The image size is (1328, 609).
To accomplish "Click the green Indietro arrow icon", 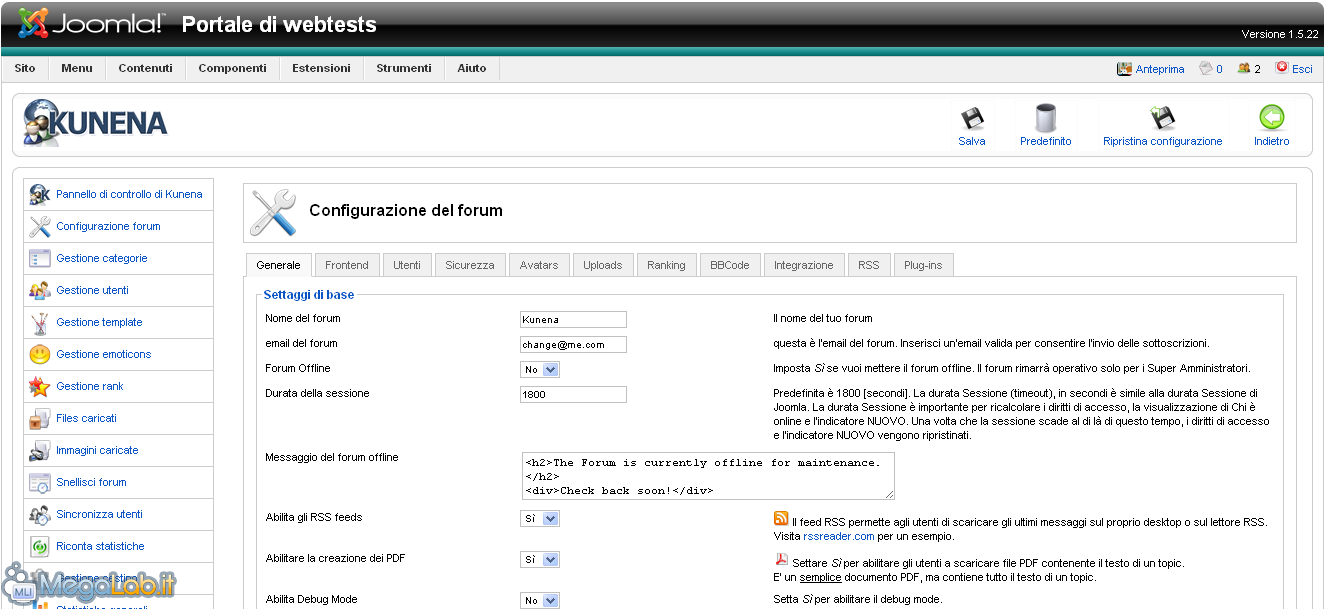I will (x=1271, y=119).
